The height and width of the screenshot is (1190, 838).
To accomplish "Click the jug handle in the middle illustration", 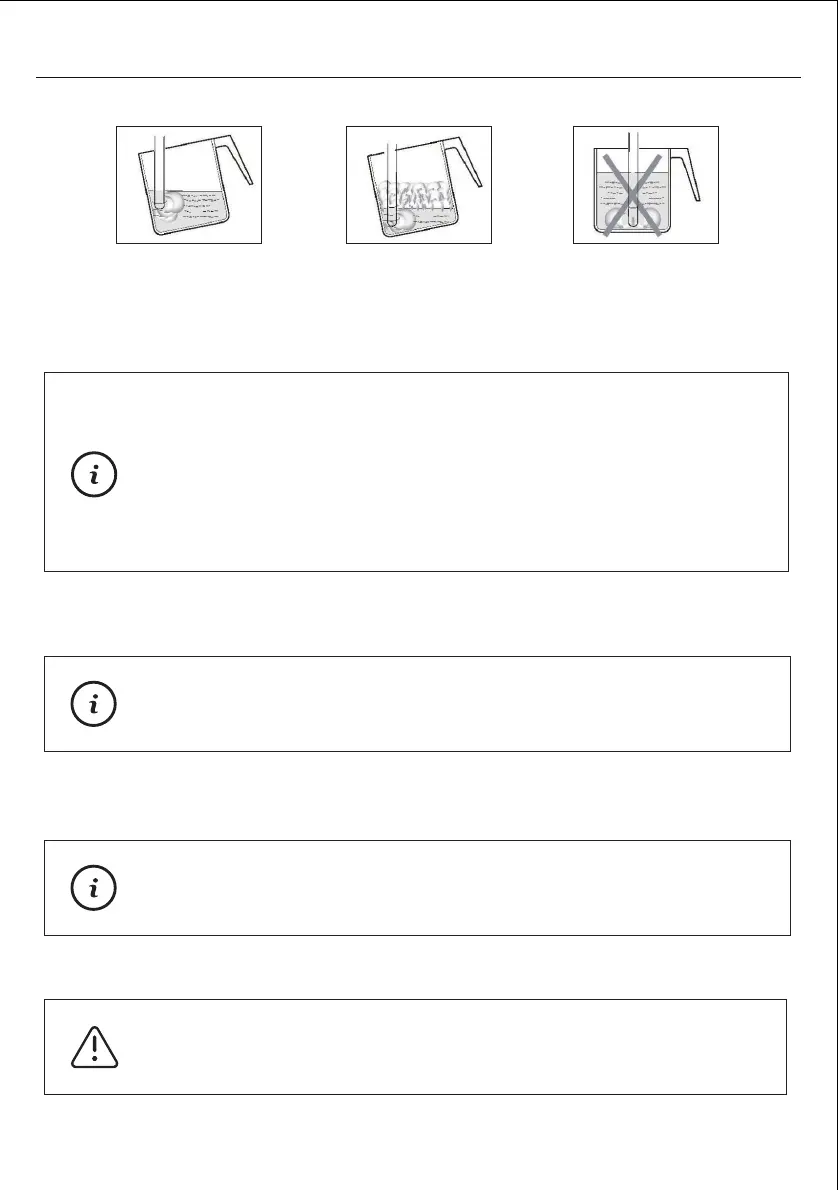I will point(469,162).
